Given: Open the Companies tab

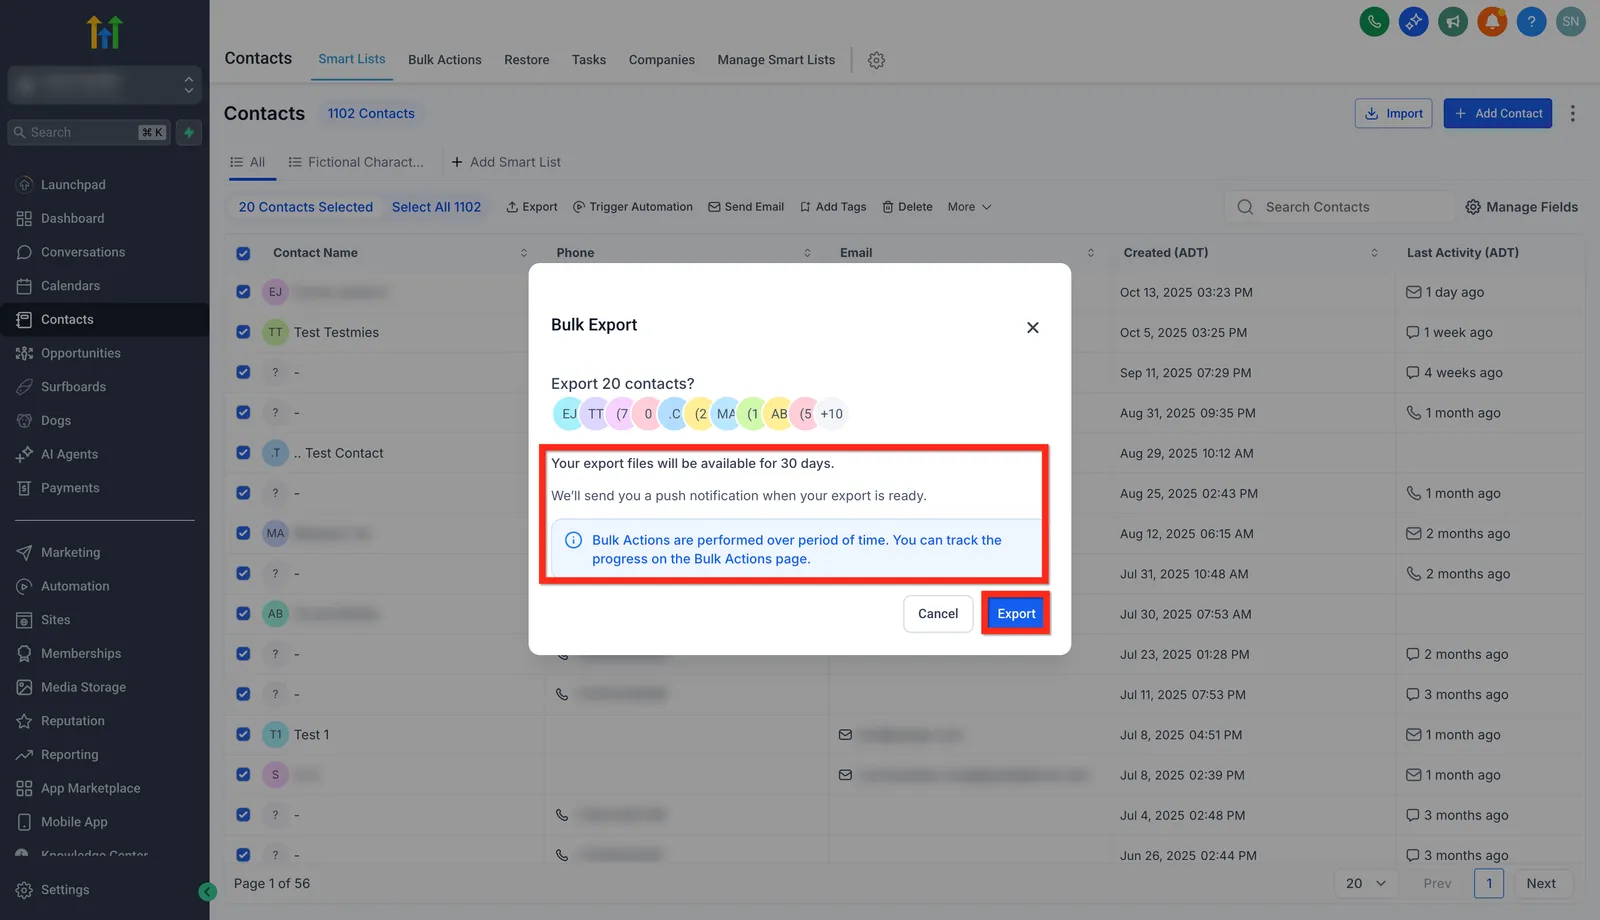Looking at the screenshot, I should coord(662,60).
